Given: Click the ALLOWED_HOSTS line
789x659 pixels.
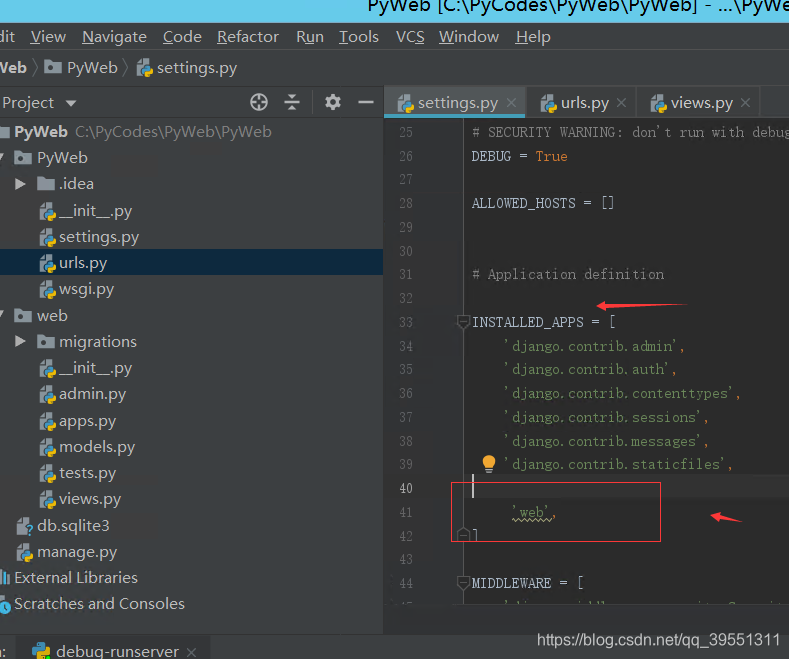Looking at the screenshot, I should coord(542,203).
